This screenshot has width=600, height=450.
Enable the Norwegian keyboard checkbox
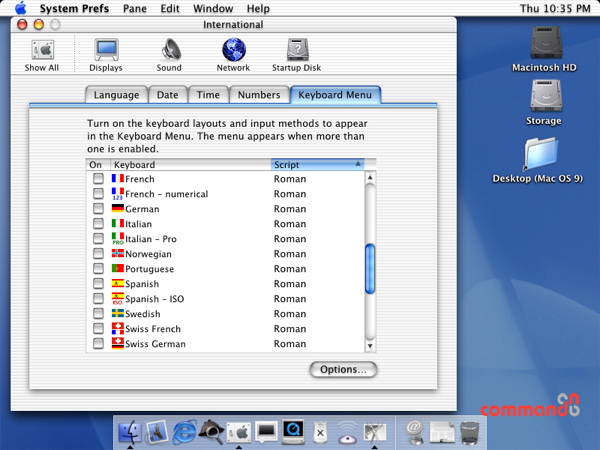click(x=98, y=253)
